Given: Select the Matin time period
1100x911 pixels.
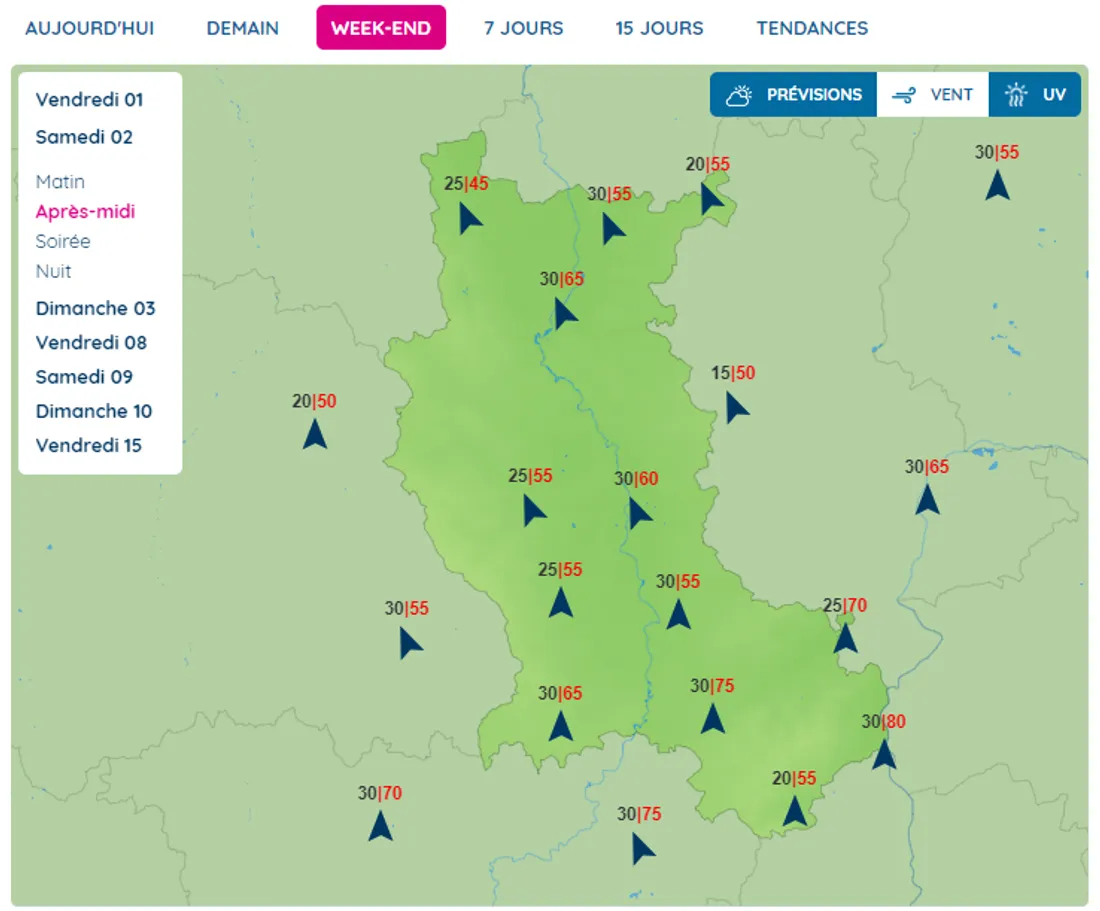Looking at the screenshot, I should click(60, 182).
